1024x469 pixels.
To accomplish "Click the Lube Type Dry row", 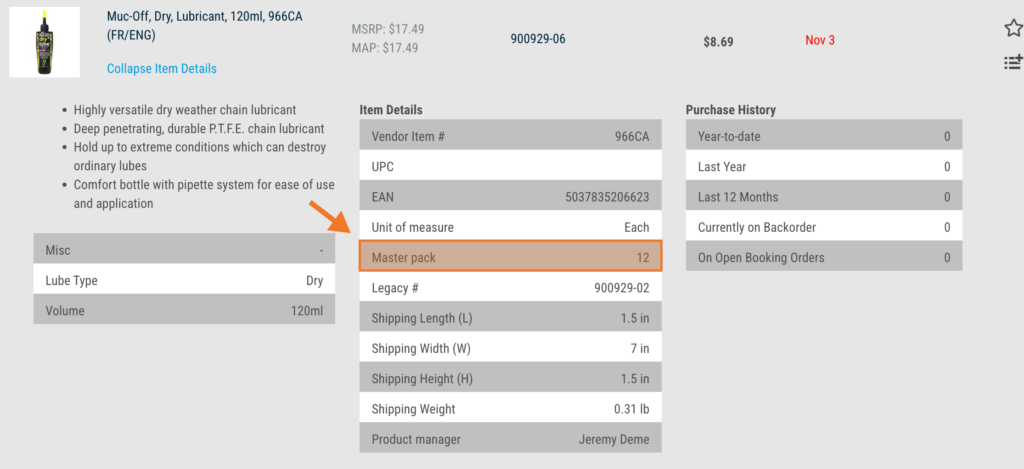I will pyautogui.click(x=184, y=281).
